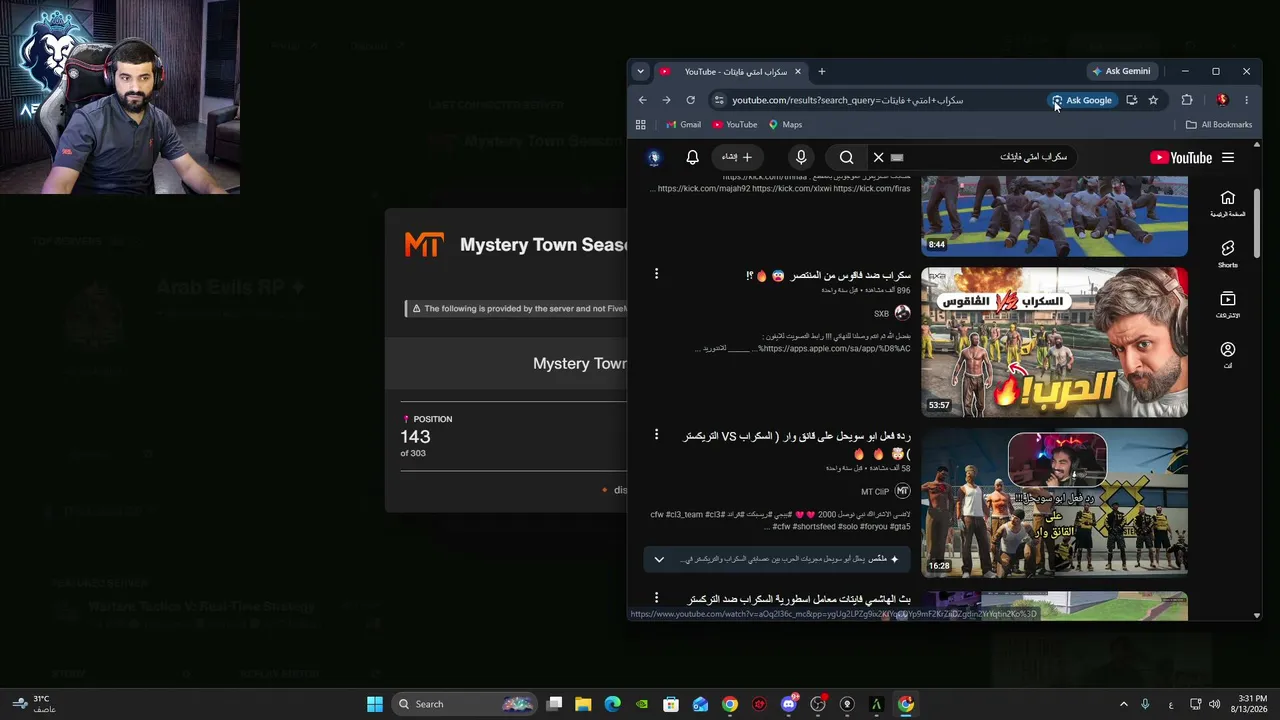The height and width of the screenshot is (720, 1280).
Task: Open Microsoft Store from the taskbar
Action: 671,704
